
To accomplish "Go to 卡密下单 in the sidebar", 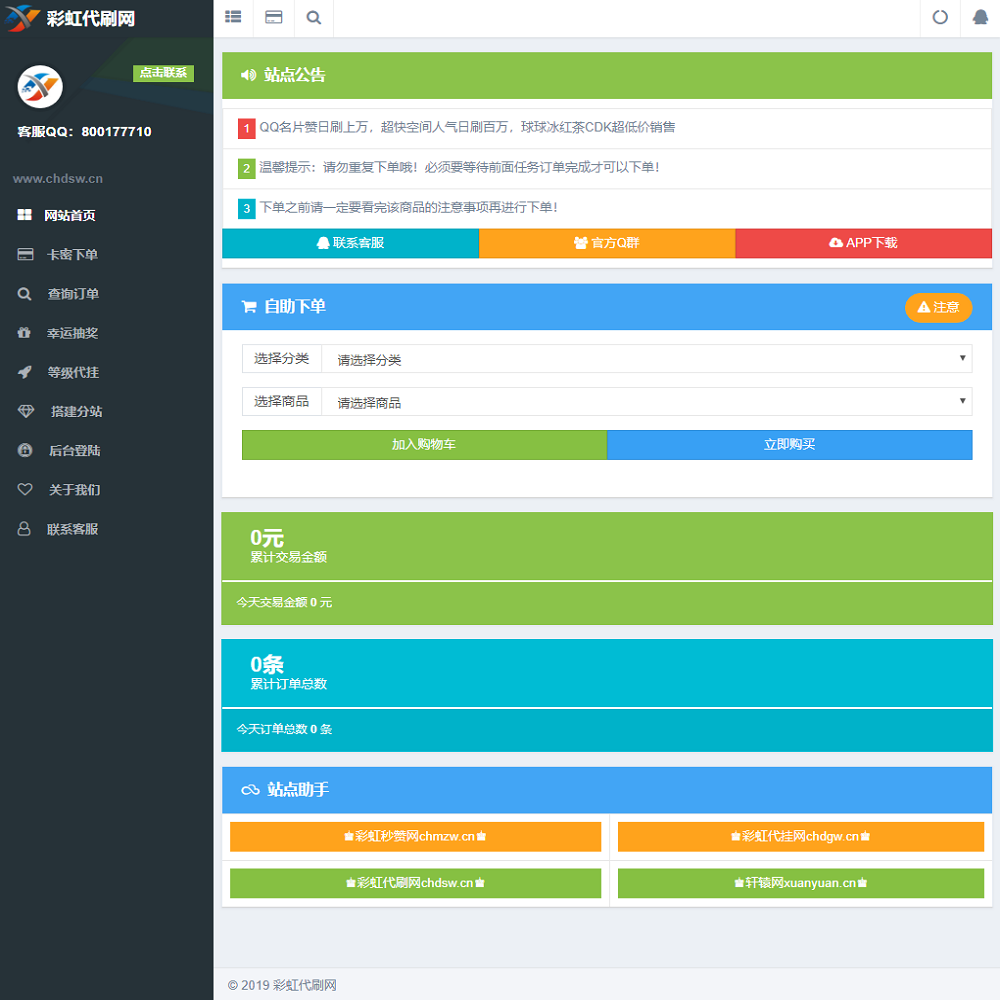I will [72, 255].
